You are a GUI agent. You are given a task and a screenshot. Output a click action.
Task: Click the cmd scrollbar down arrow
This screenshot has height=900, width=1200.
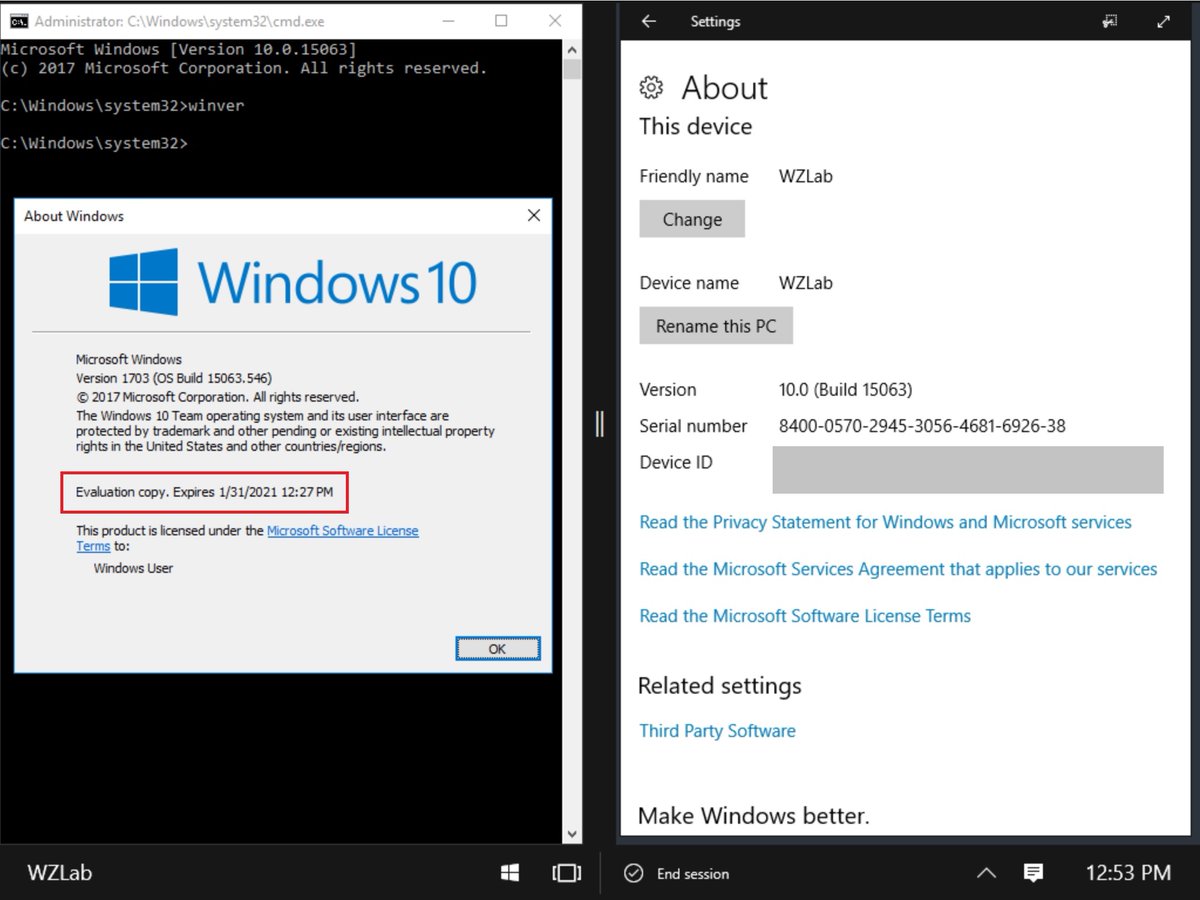[572, 832]
